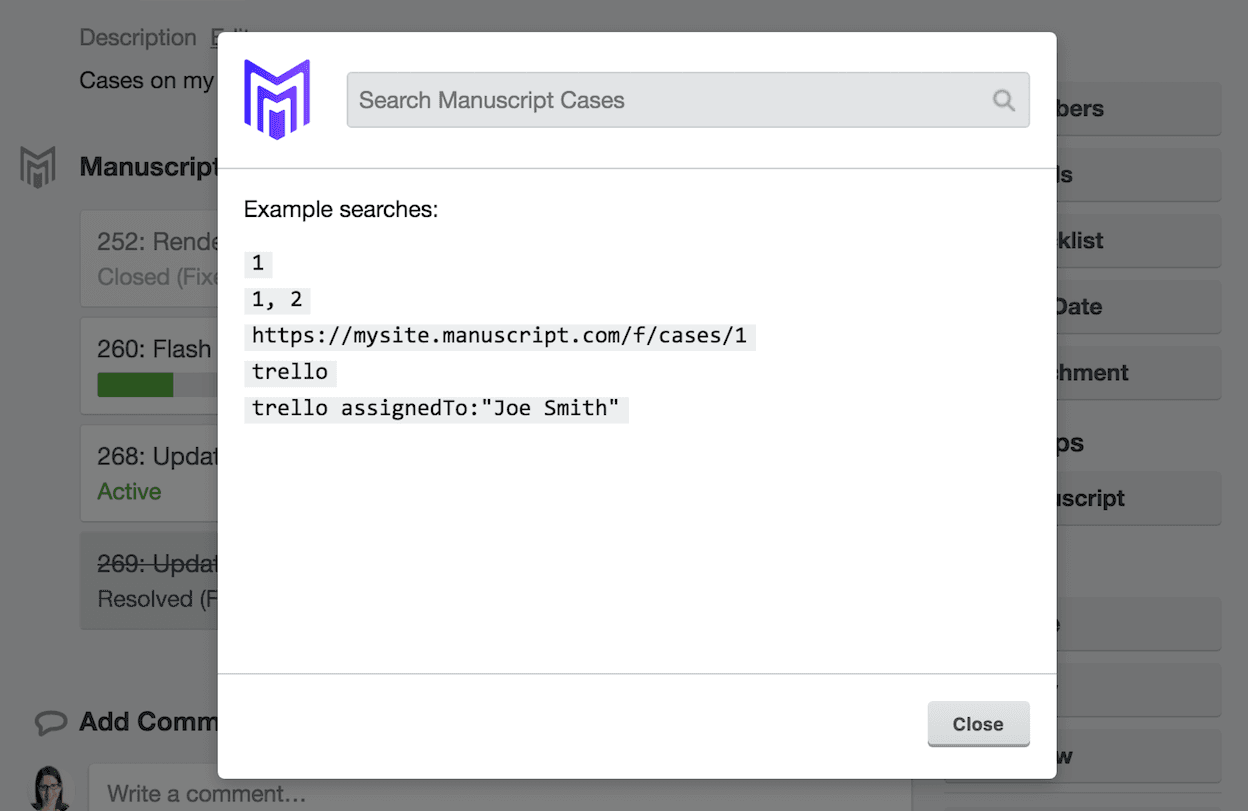The width and height of the screenshot is (1248, 811).
Task: Click the gray Manuscript icon beside the section heading
Action: (38, 166)
